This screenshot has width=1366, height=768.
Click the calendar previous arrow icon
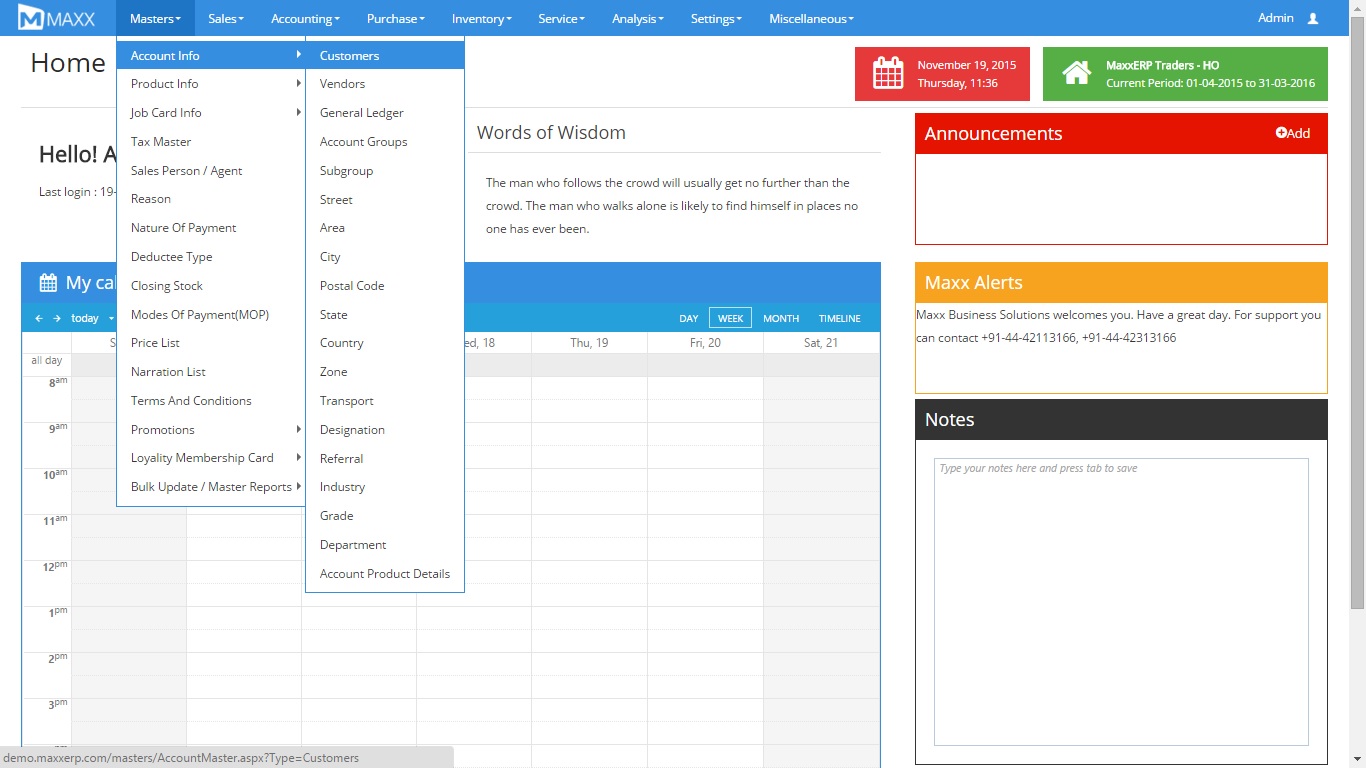pyautogui.click(x=39, y=318)
